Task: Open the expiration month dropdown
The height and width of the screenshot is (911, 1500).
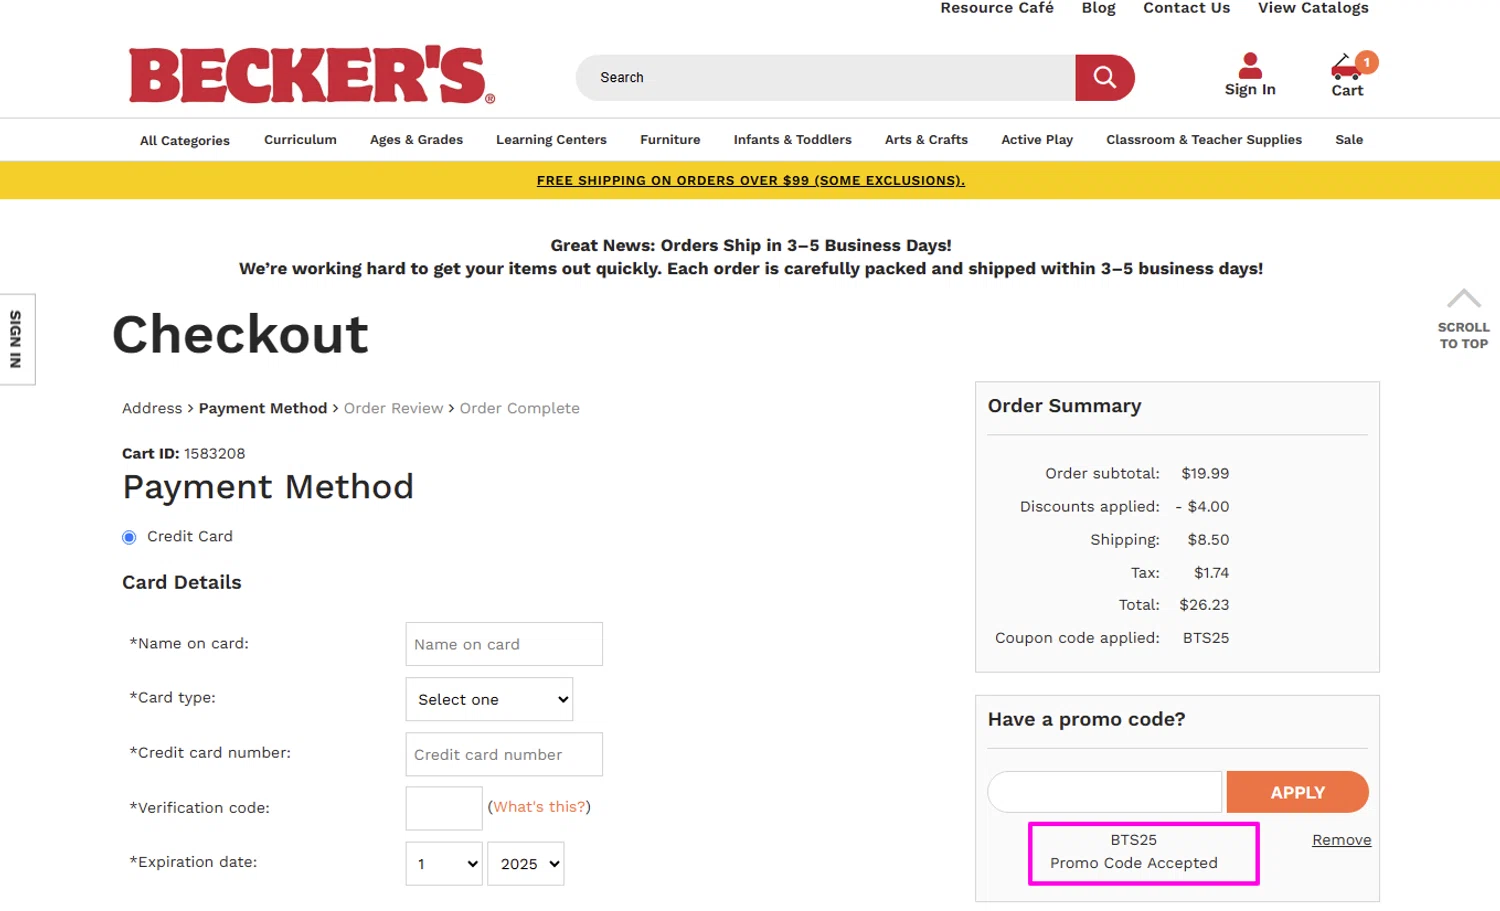Action: [444, 864]
